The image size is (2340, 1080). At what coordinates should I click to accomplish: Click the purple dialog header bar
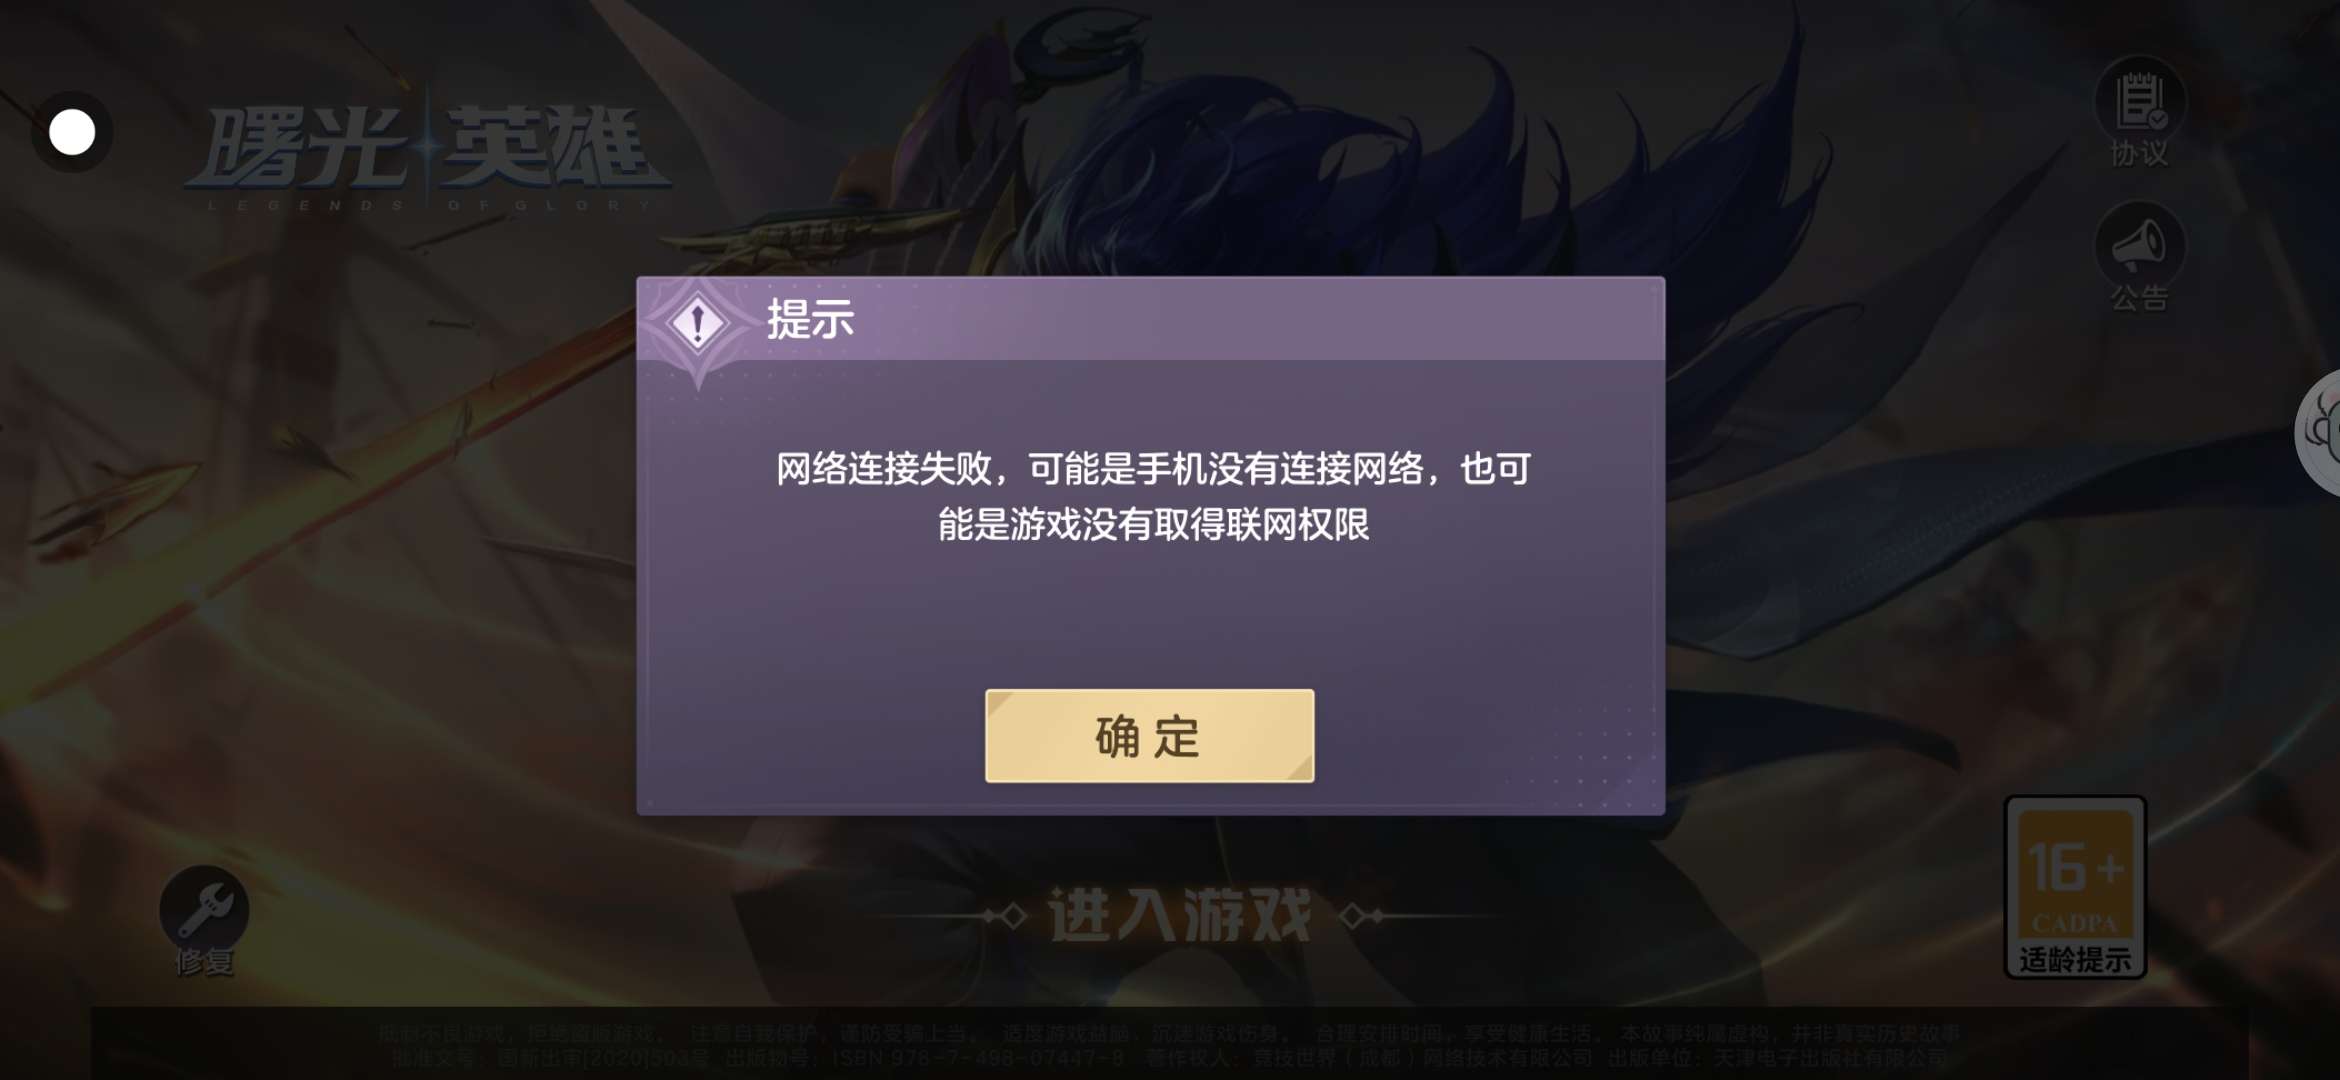1151,319
